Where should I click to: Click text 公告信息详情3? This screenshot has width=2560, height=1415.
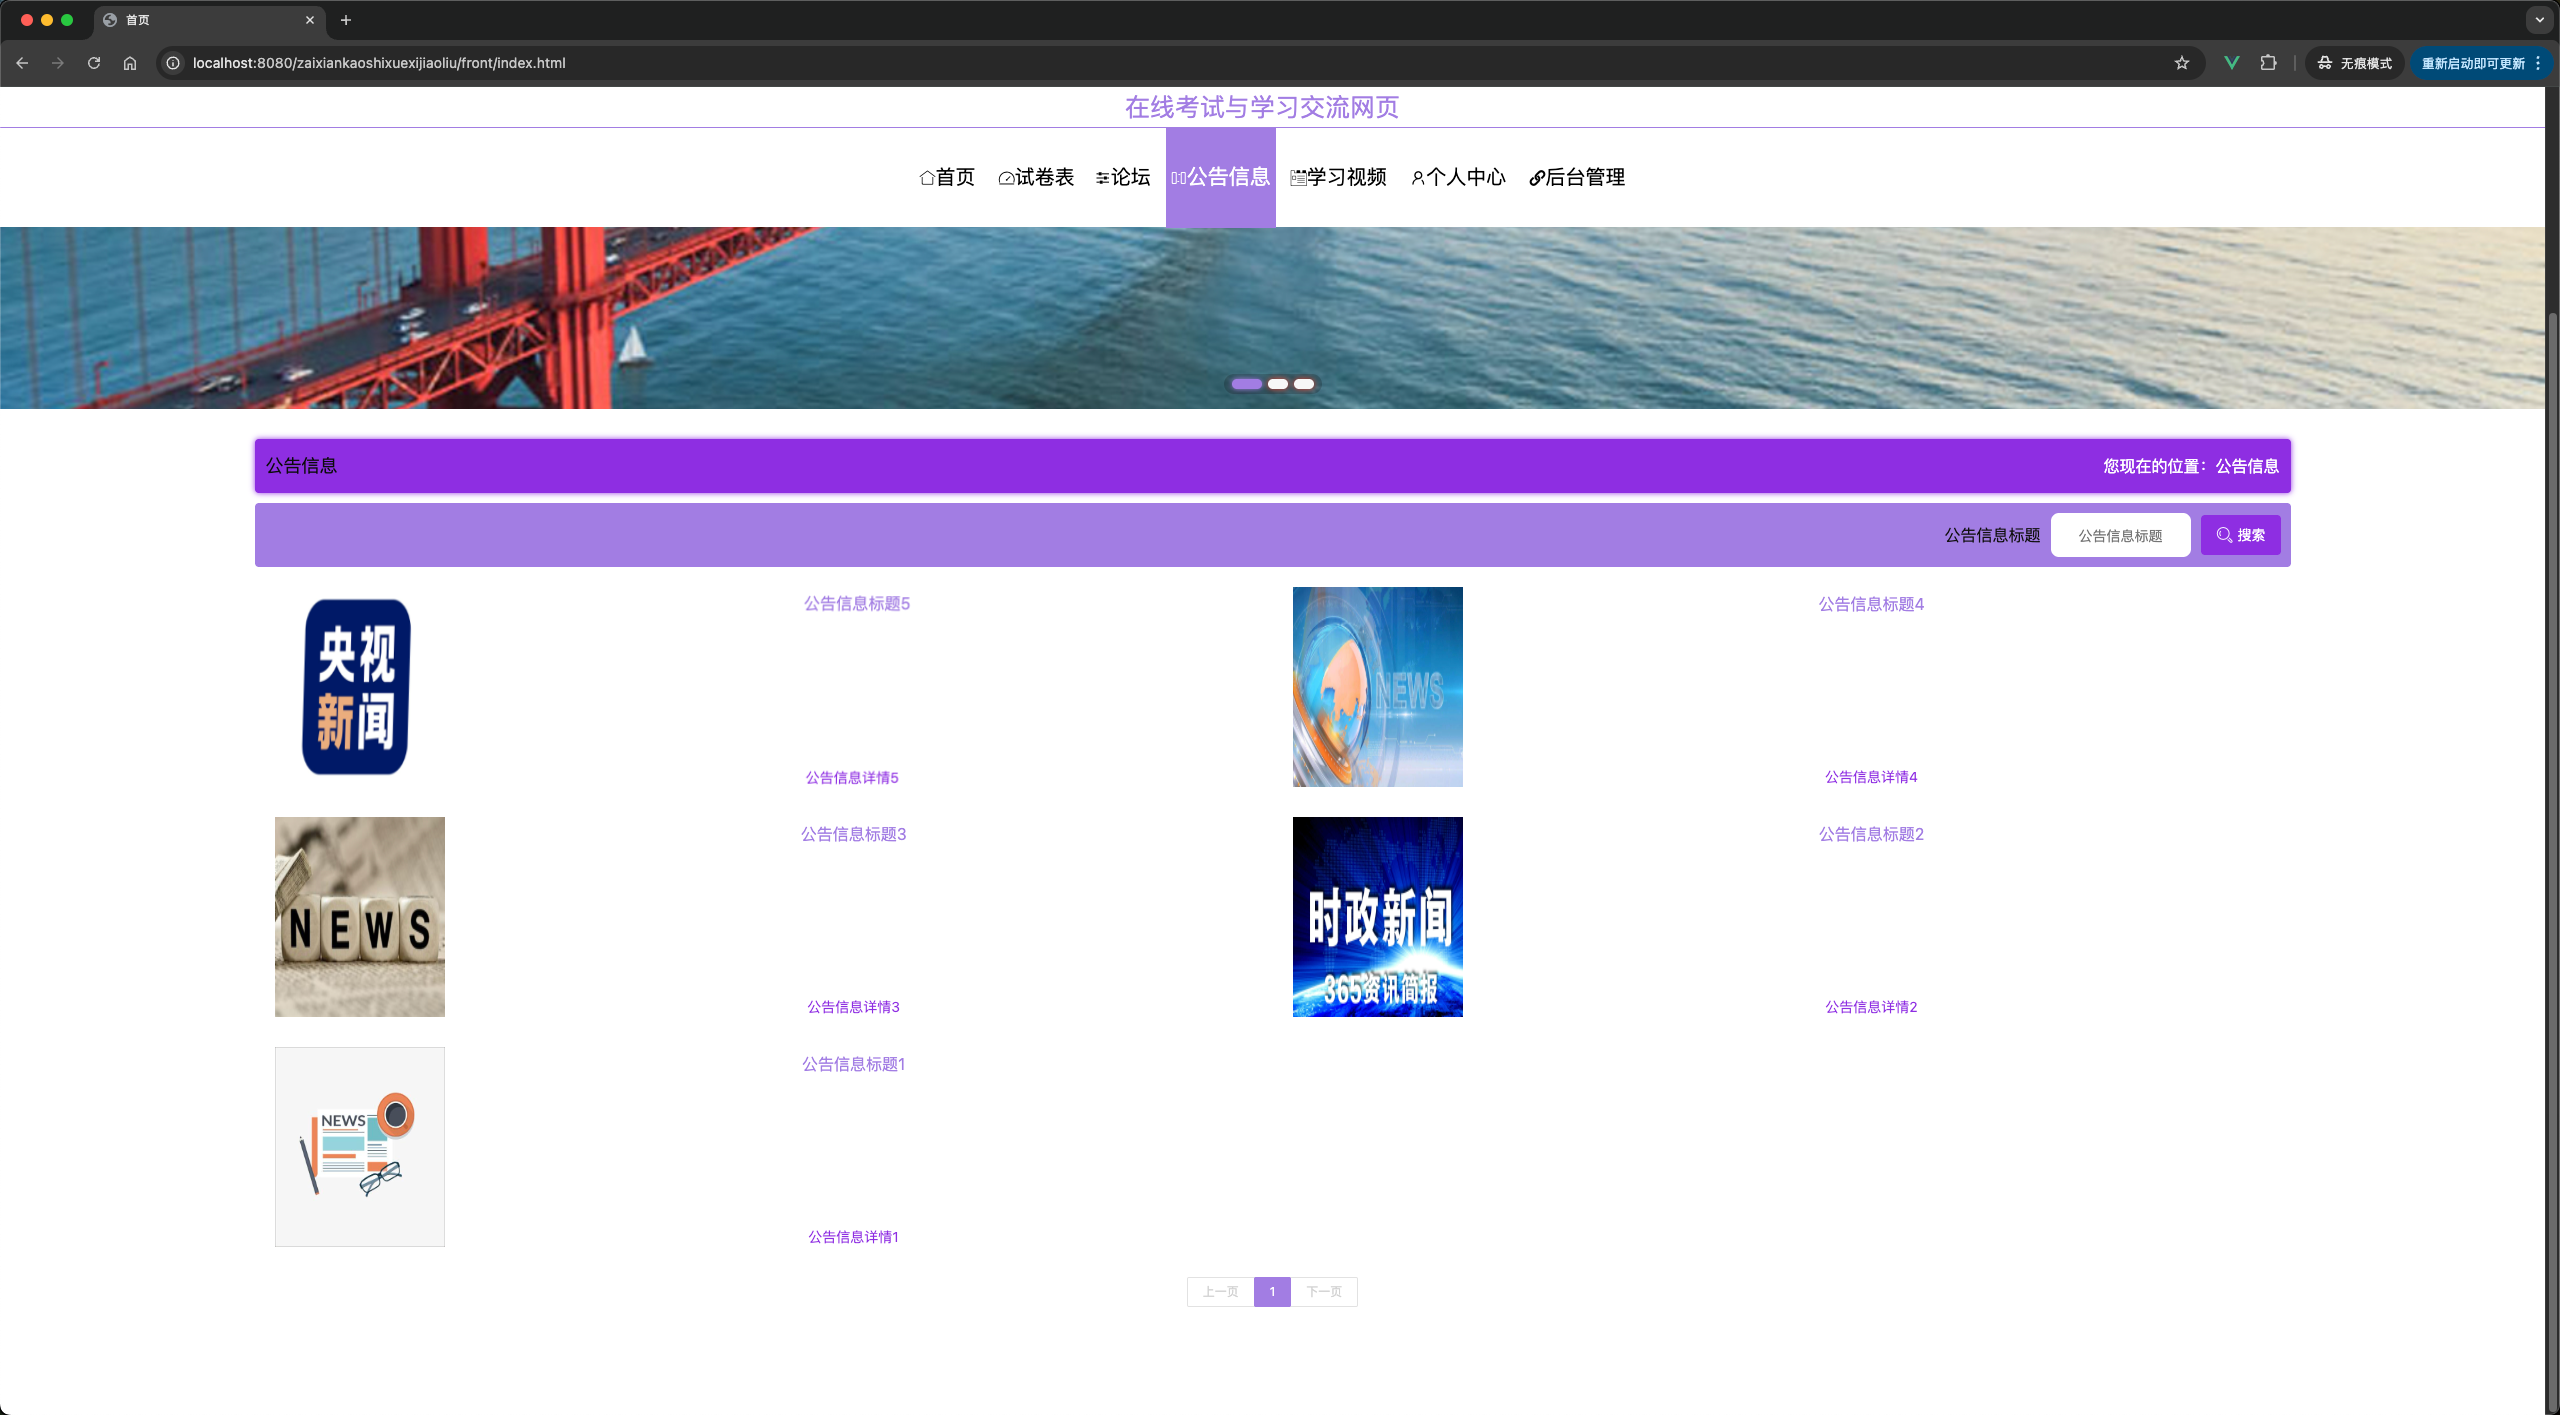[853, 1007]
